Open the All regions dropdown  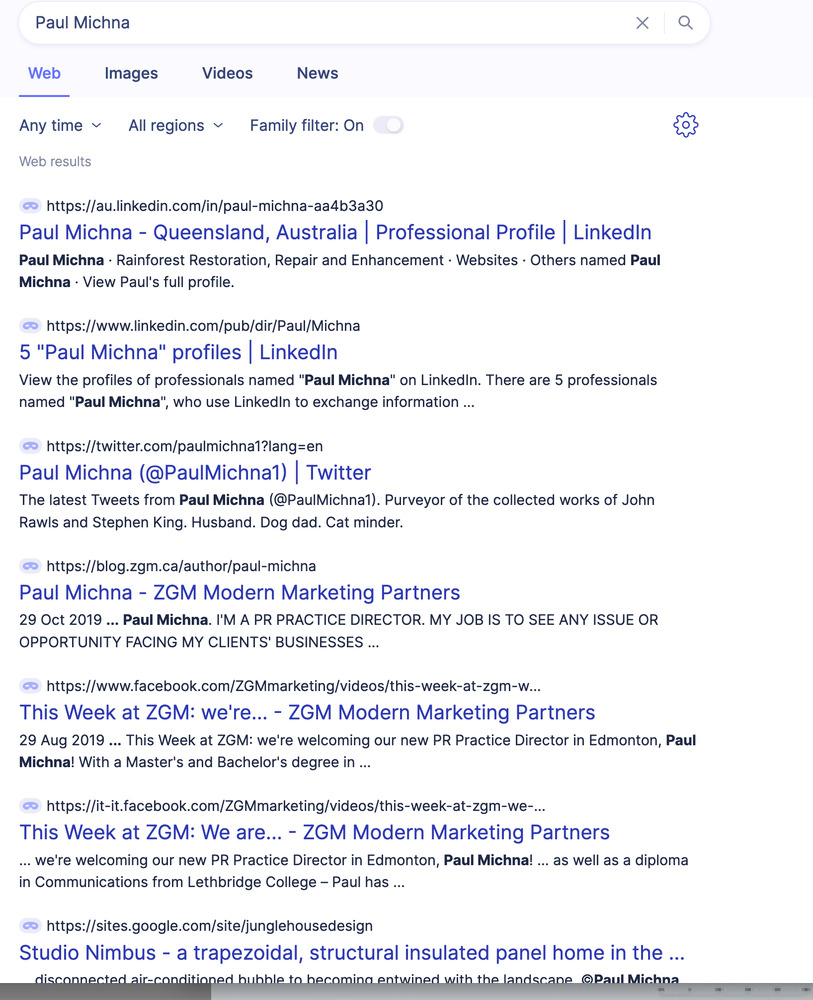point(175,125)
